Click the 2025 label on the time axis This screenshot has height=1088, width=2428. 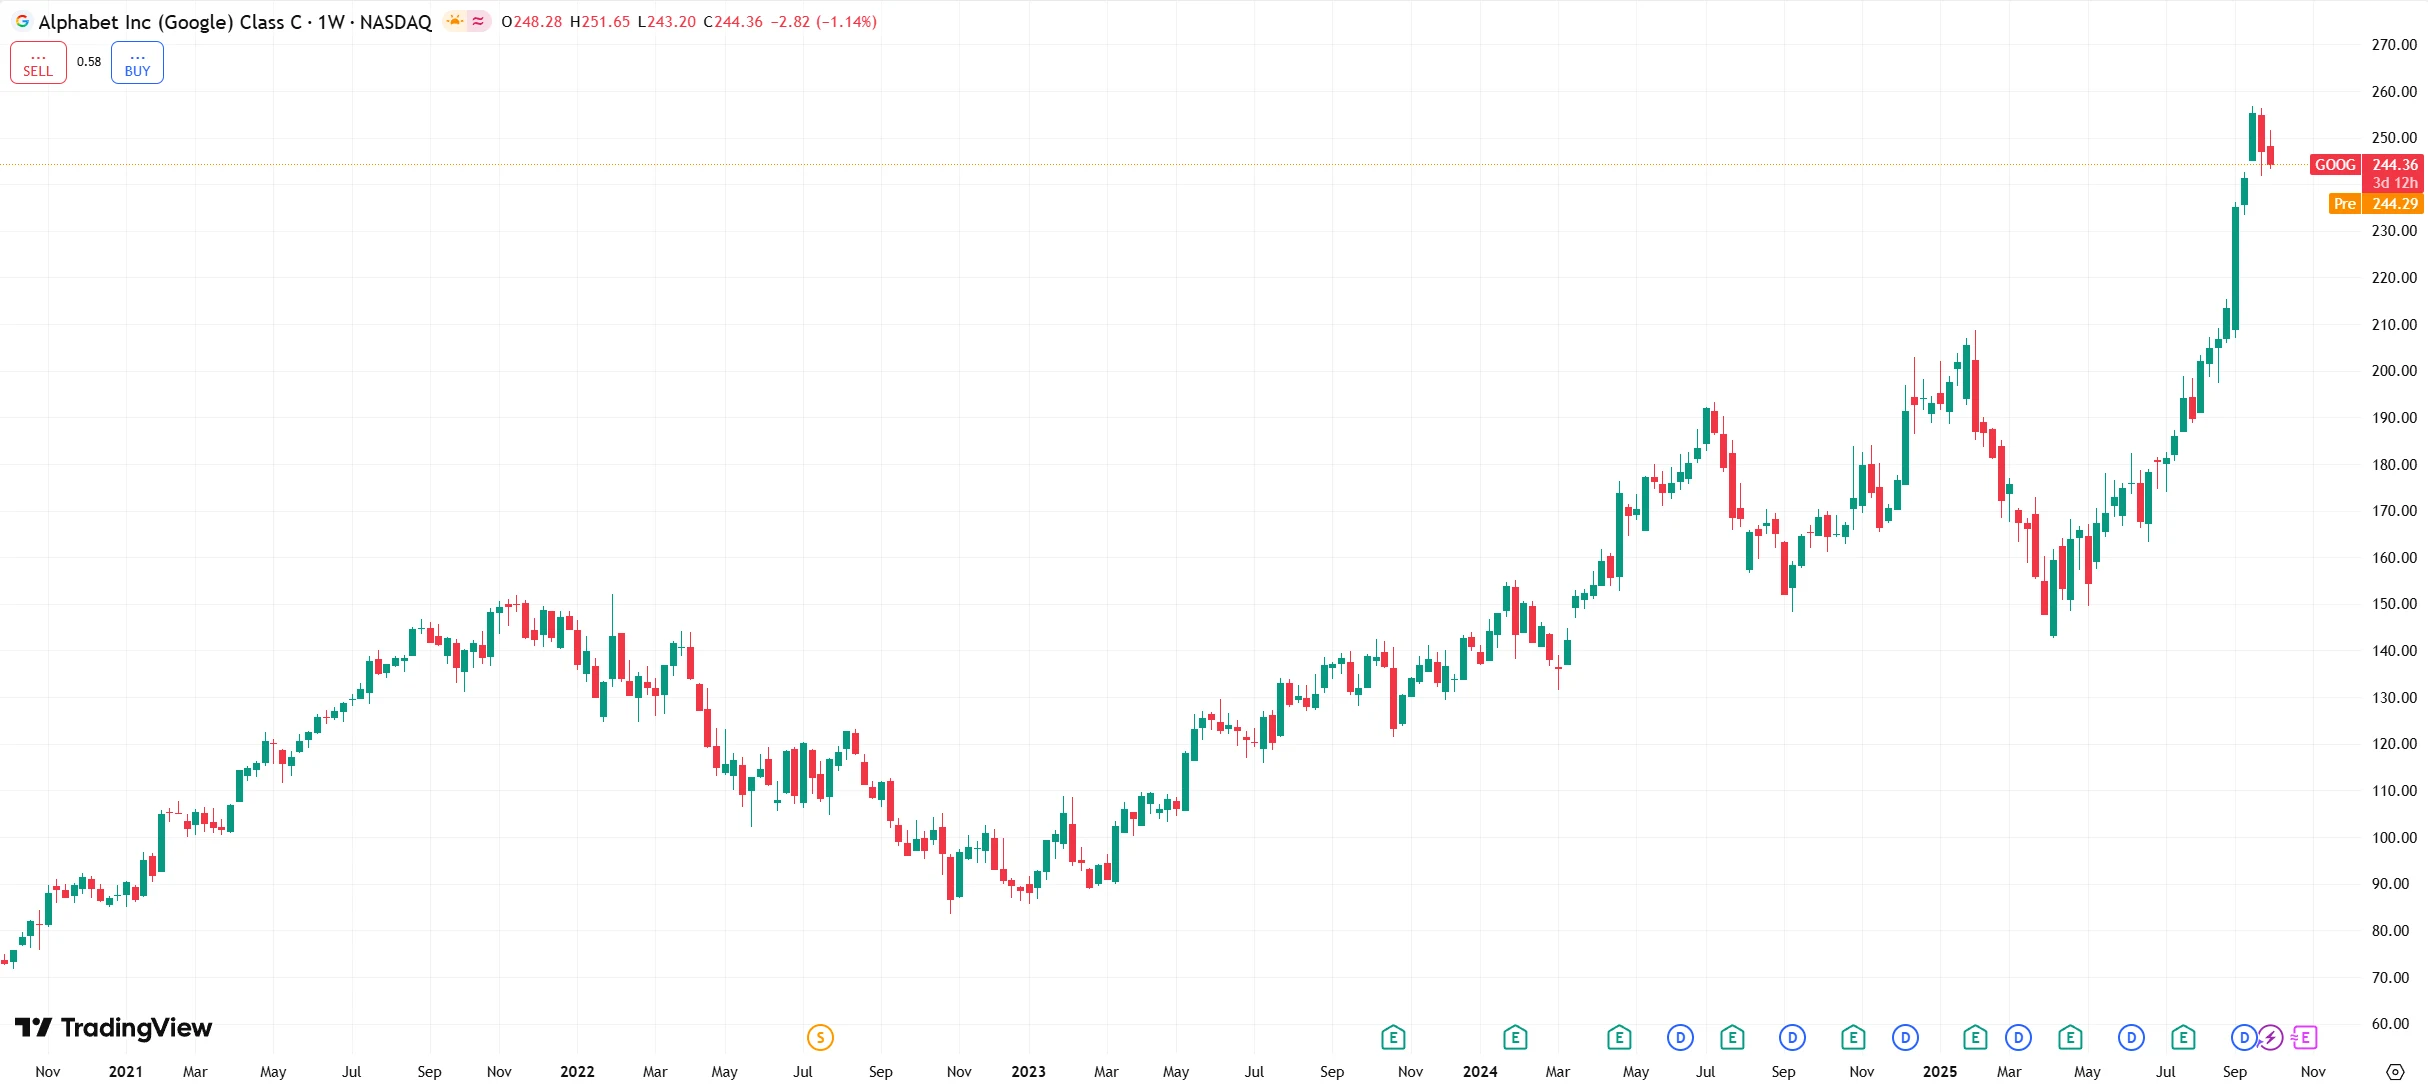(1939, 1072)
